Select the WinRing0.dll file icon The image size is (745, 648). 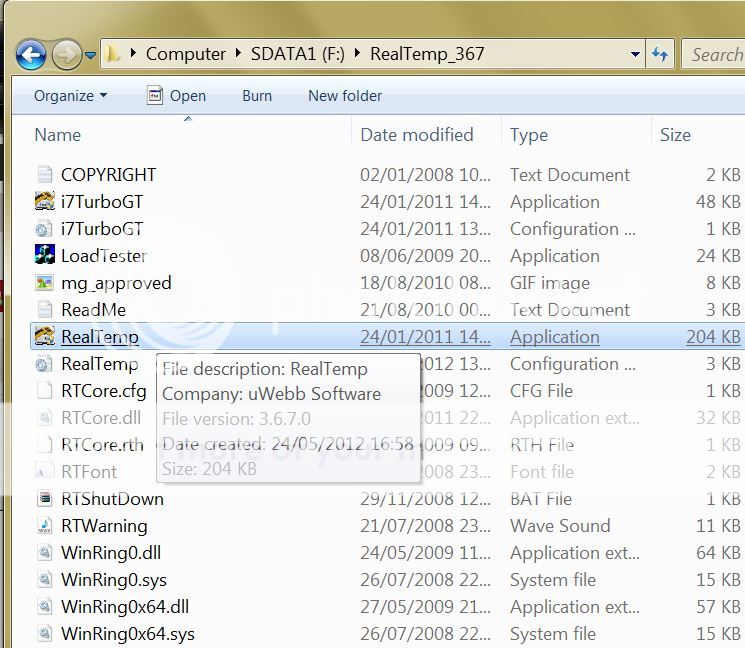point(45,553)
